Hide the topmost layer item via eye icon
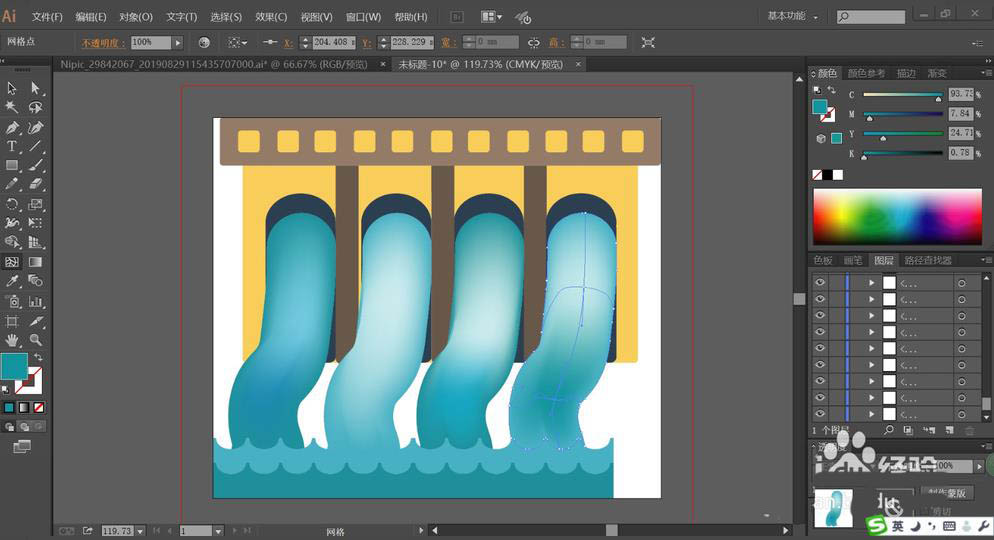The height and width of the screenshot is (540, 994). (x=820, y=283)
